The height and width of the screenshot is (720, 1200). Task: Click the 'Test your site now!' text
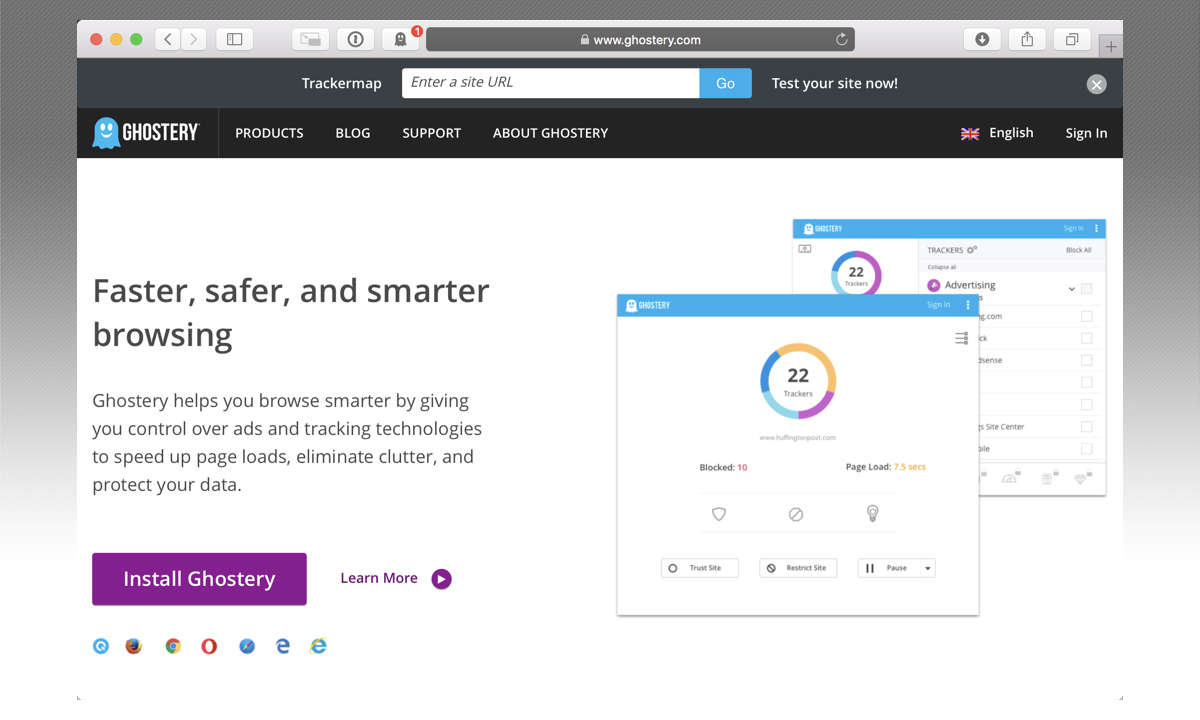(835, 84)
